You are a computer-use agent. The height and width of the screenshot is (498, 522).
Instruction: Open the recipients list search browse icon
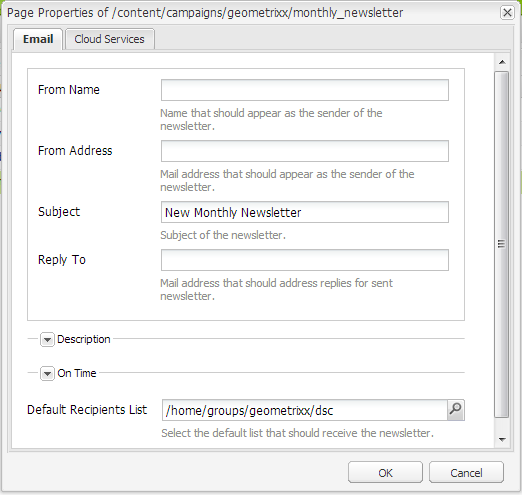pos(455,410)
